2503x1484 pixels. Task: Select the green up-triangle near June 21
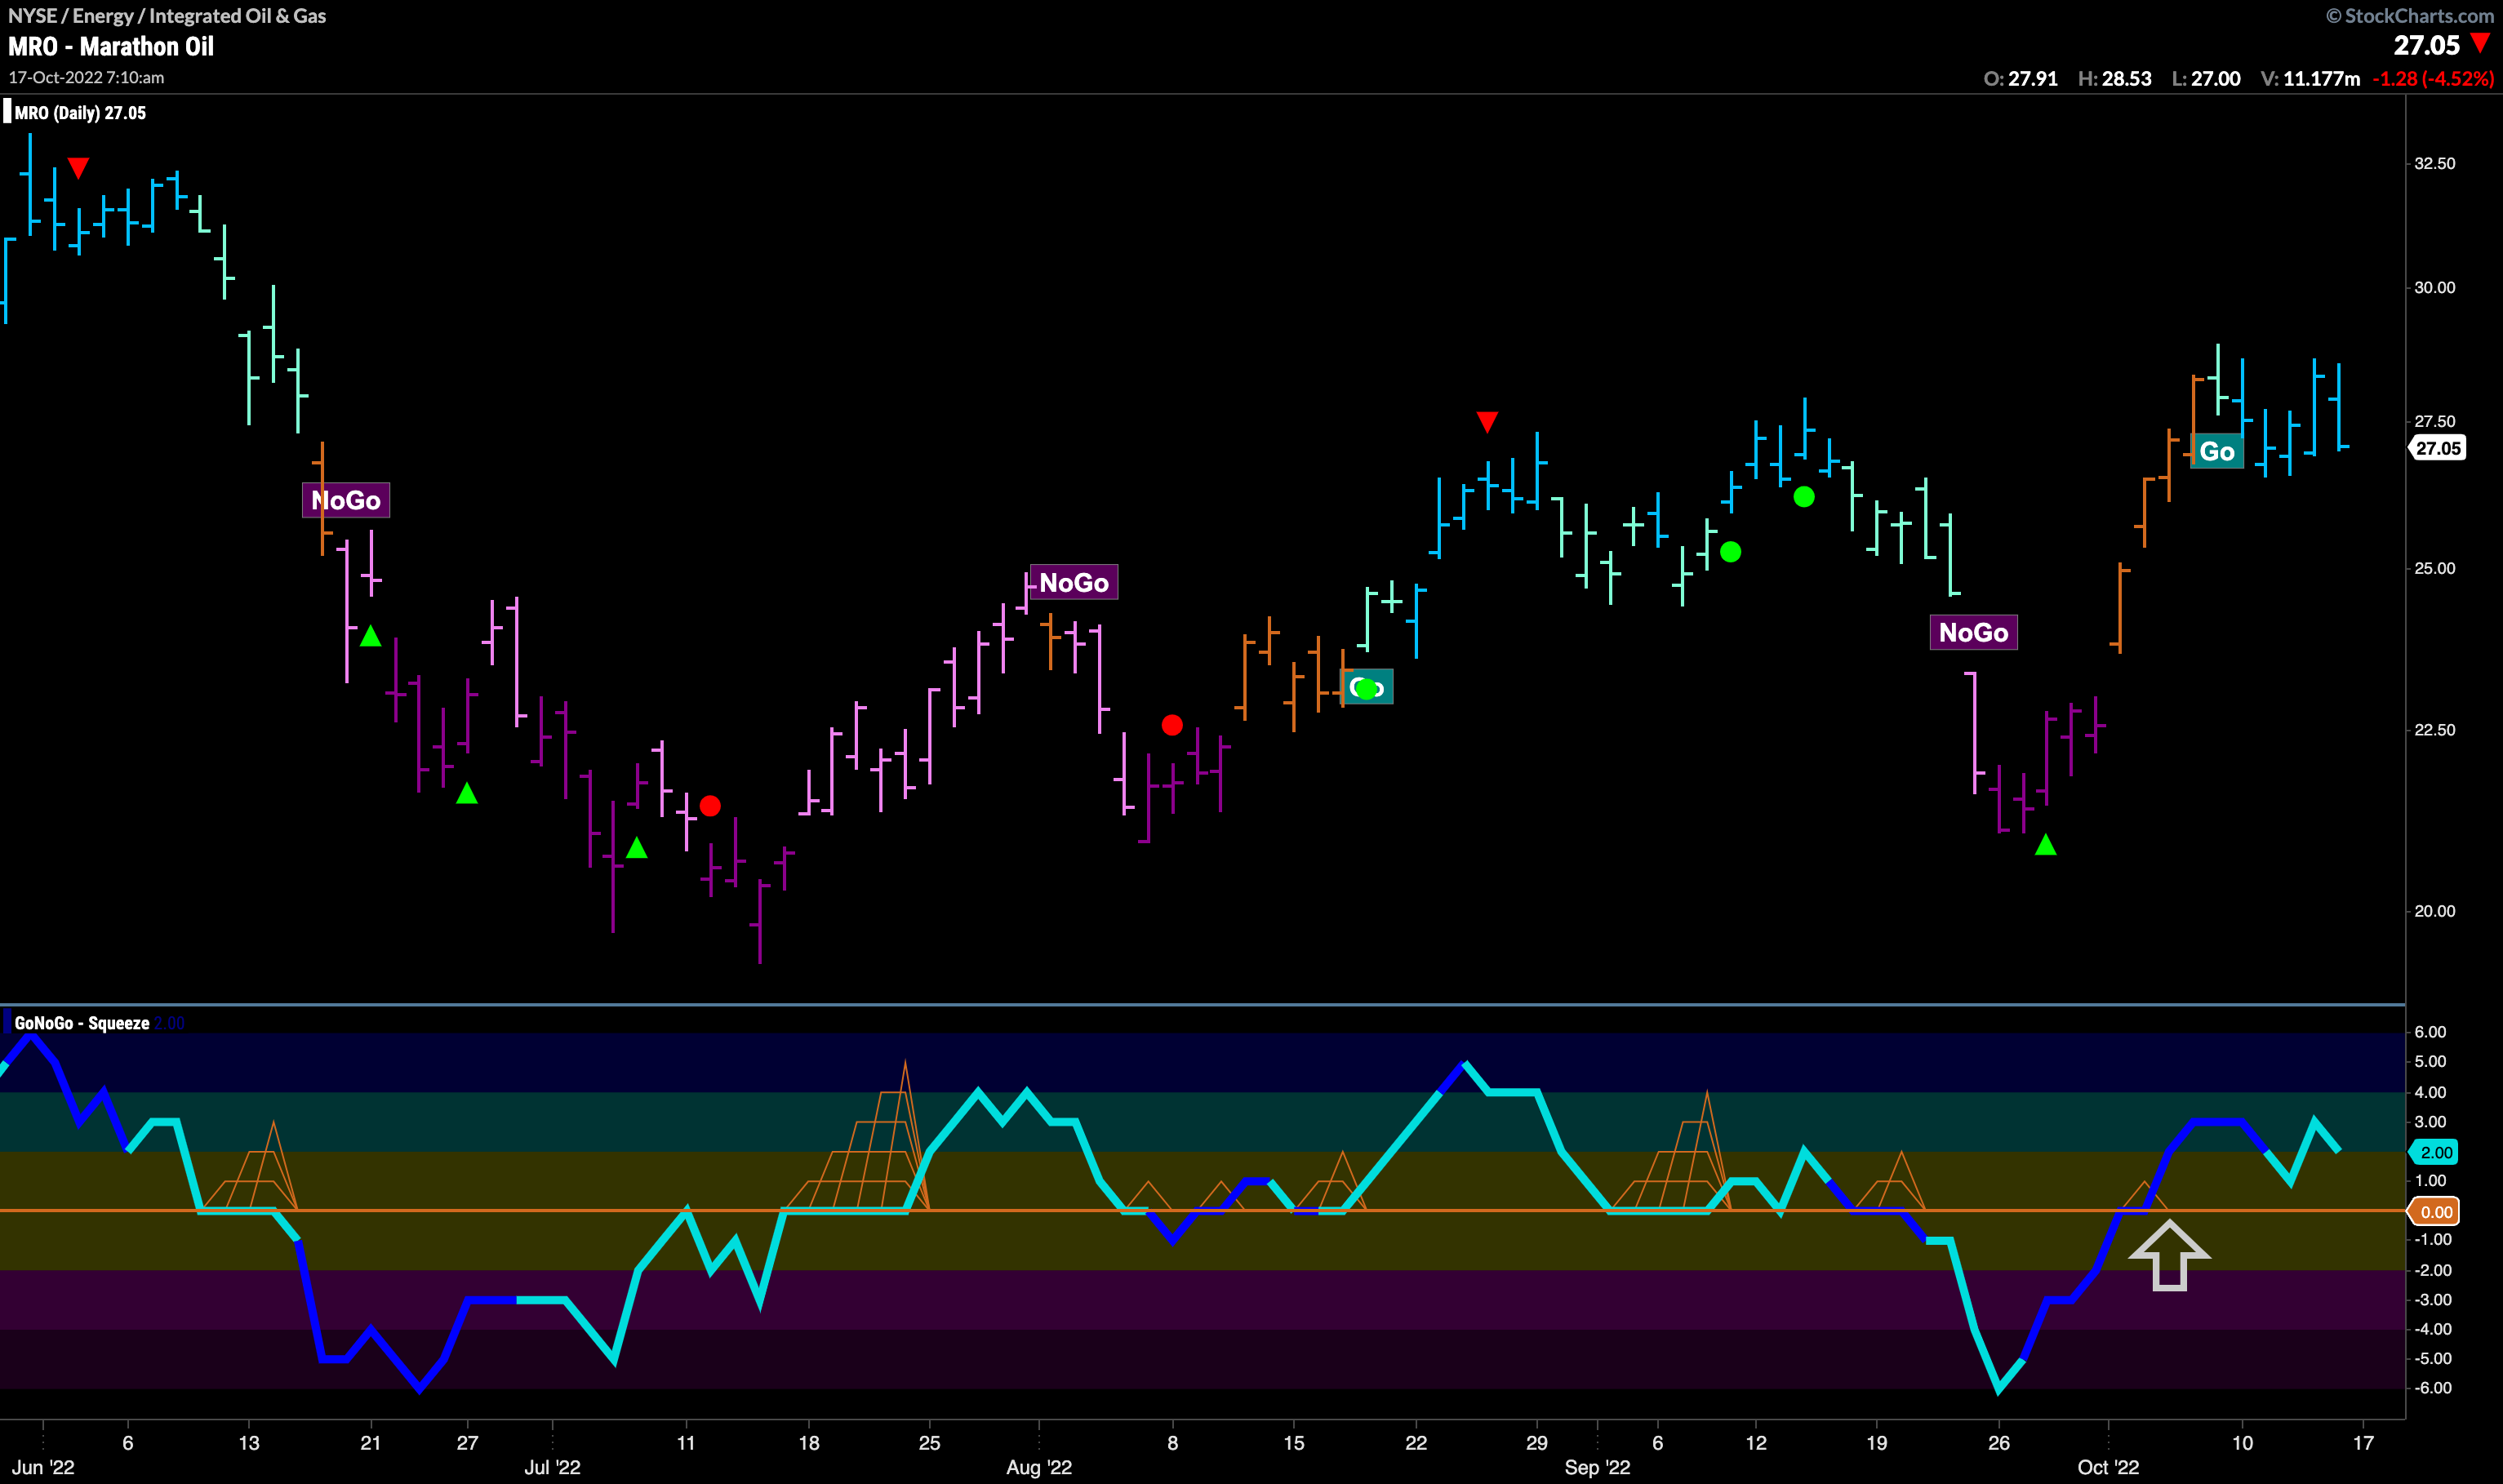click(370, 635)
